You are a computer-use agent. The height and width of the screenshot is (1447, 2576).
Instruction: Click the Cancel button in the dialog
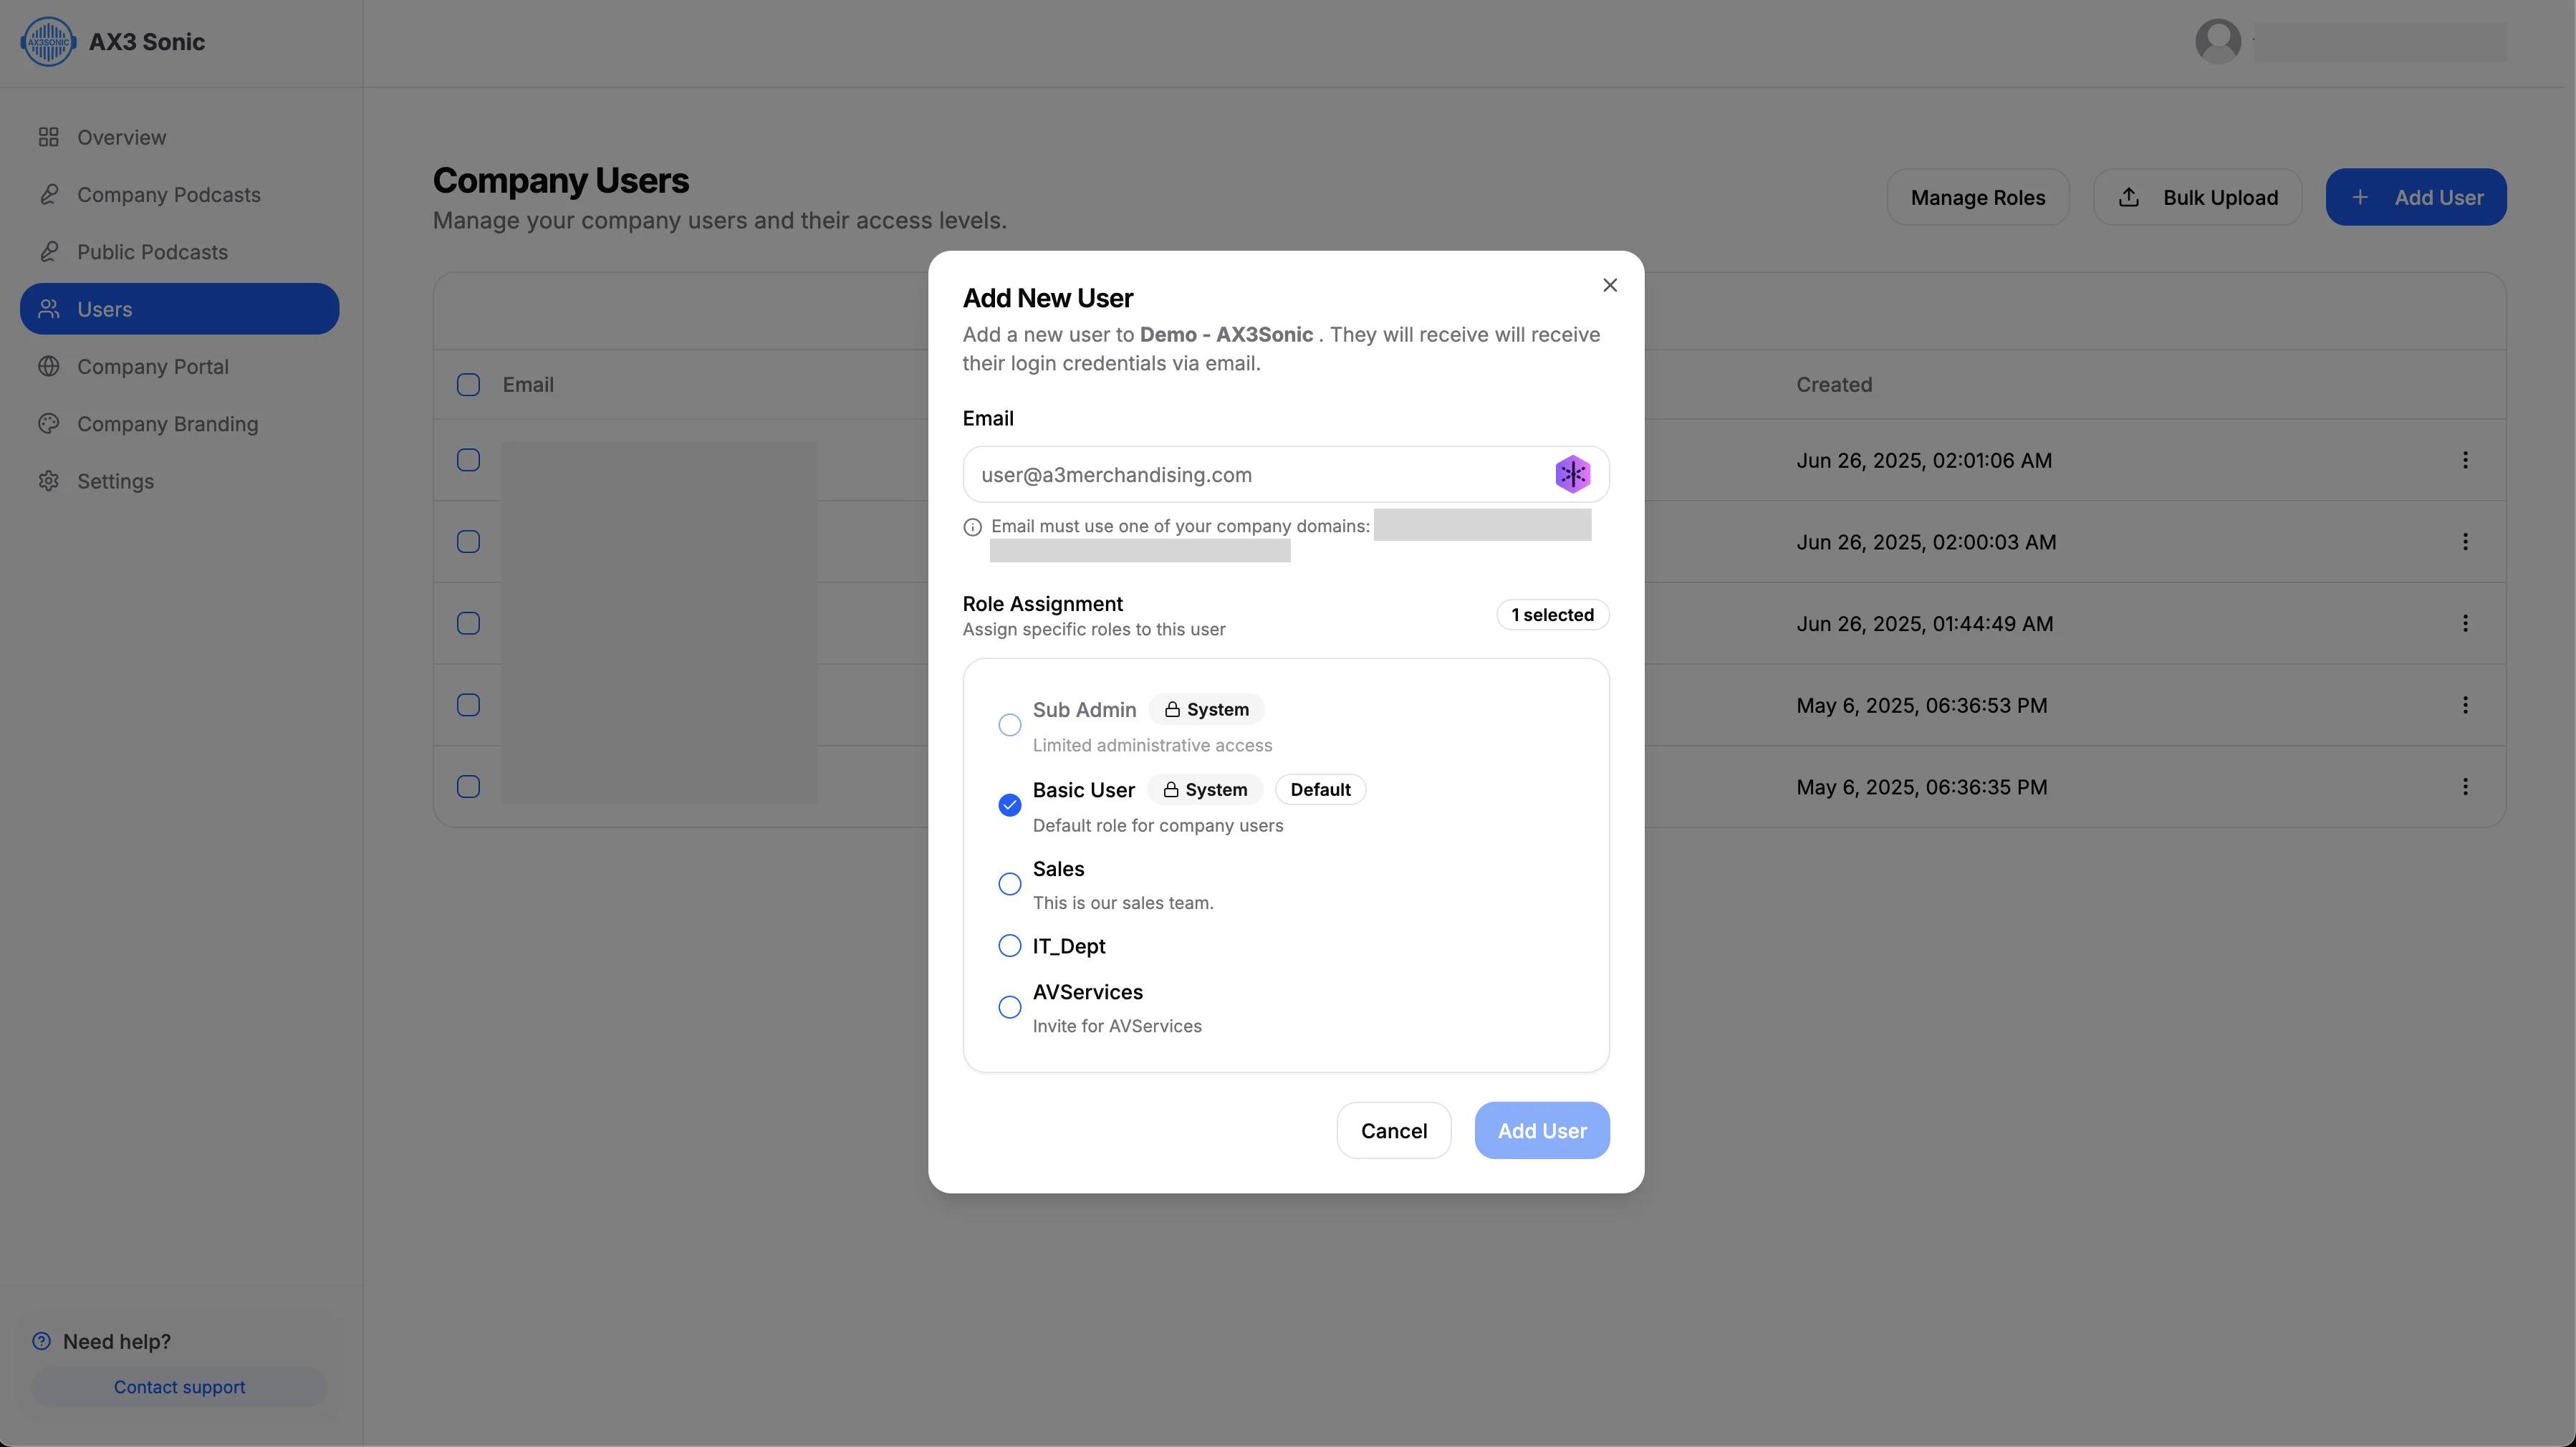pos(1394,1131)
